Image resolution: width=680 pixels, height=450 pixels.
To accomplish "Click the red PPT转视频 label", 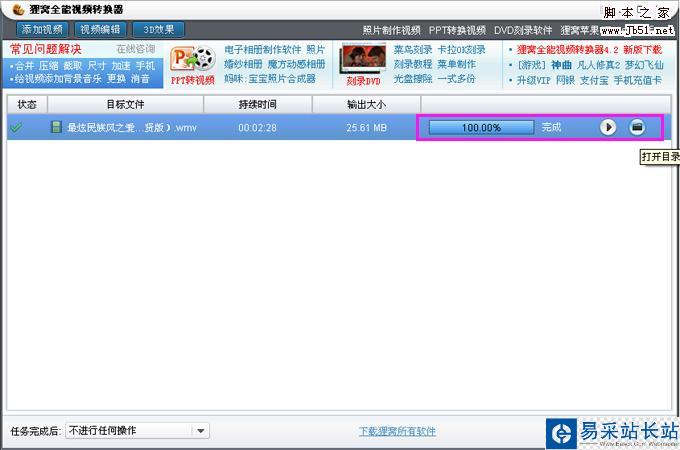I will [193, 80].
